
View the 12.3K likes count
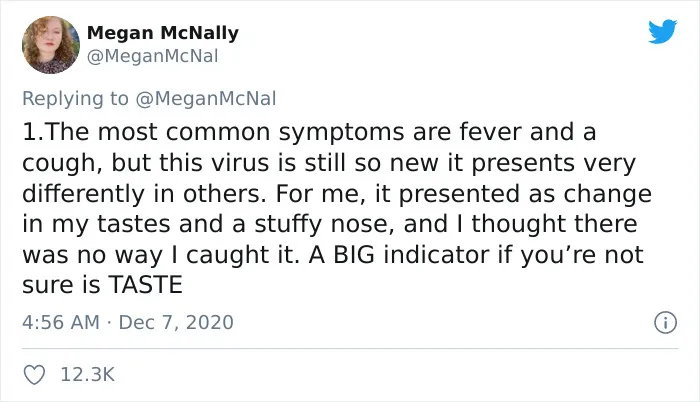(x=88, y=375)
